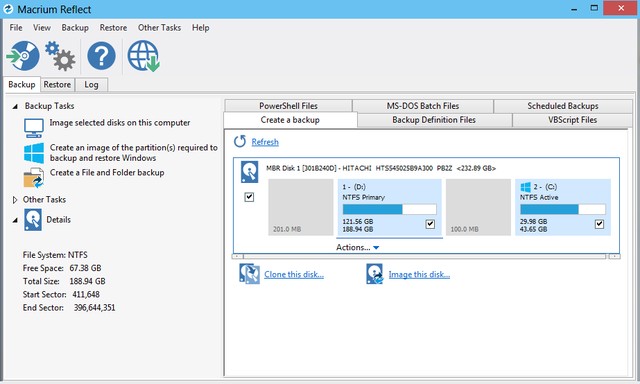The image size is (640, 384).
Task: Open the VBScript Files tab
Action: click(x=572, y=120)
